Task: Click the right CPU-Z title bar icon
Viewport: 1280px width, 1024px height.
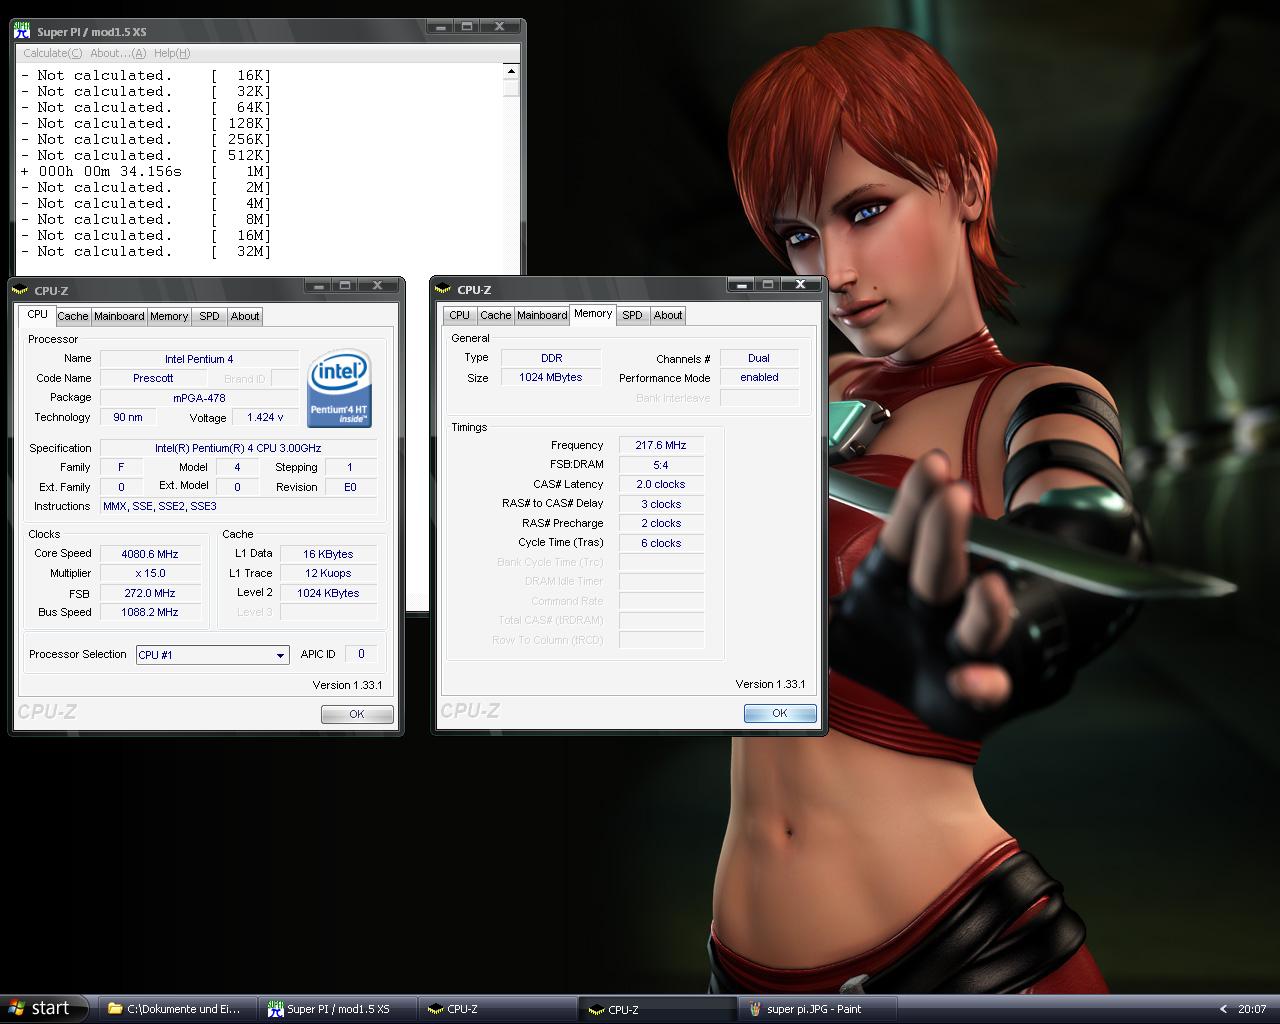Action: pos(444,289)
